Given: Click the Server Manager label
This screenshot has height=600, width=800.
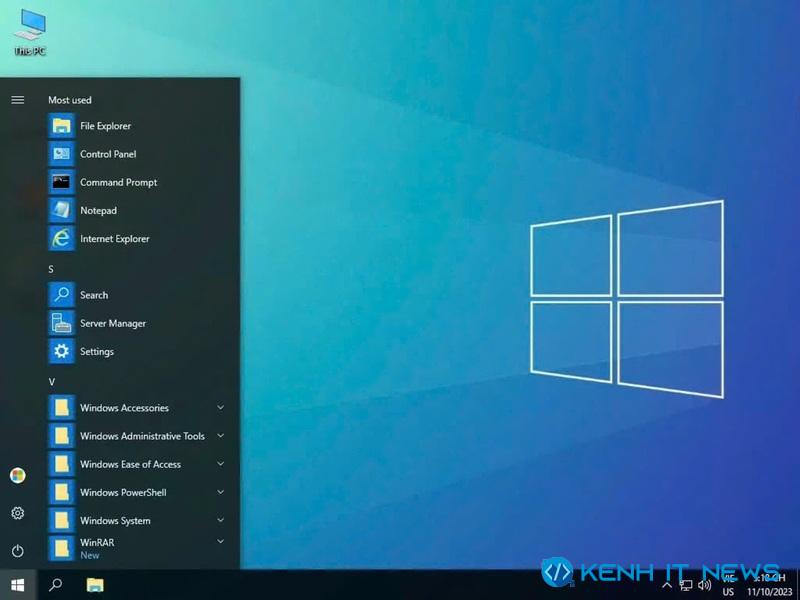Looking at the screenshot, I should [113, 323].
